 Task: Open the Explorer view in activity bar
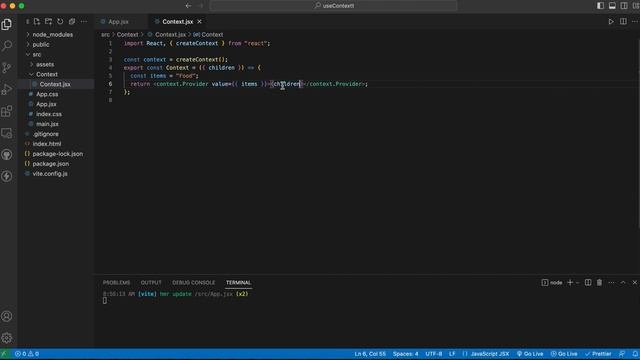[x=7, y=24]
